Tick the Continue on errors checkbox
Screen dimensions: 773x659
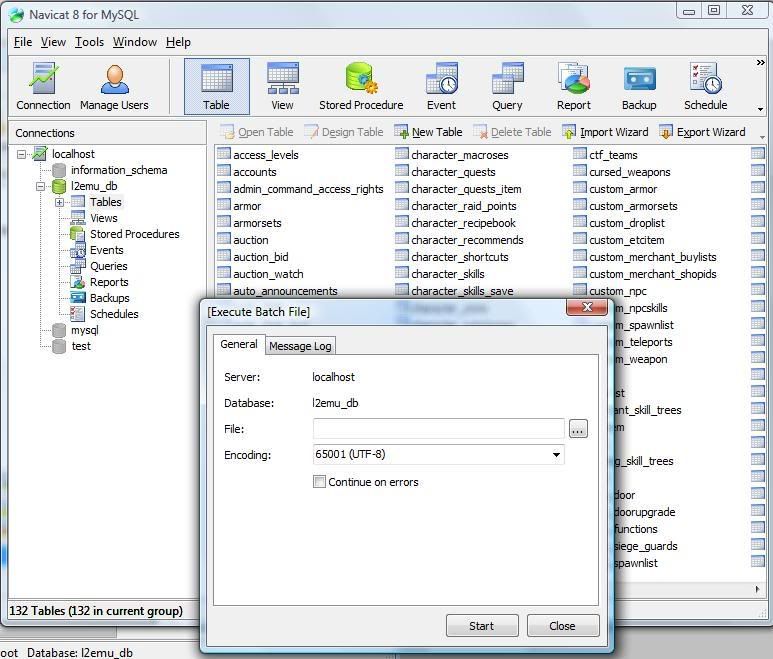pos(319,482)
